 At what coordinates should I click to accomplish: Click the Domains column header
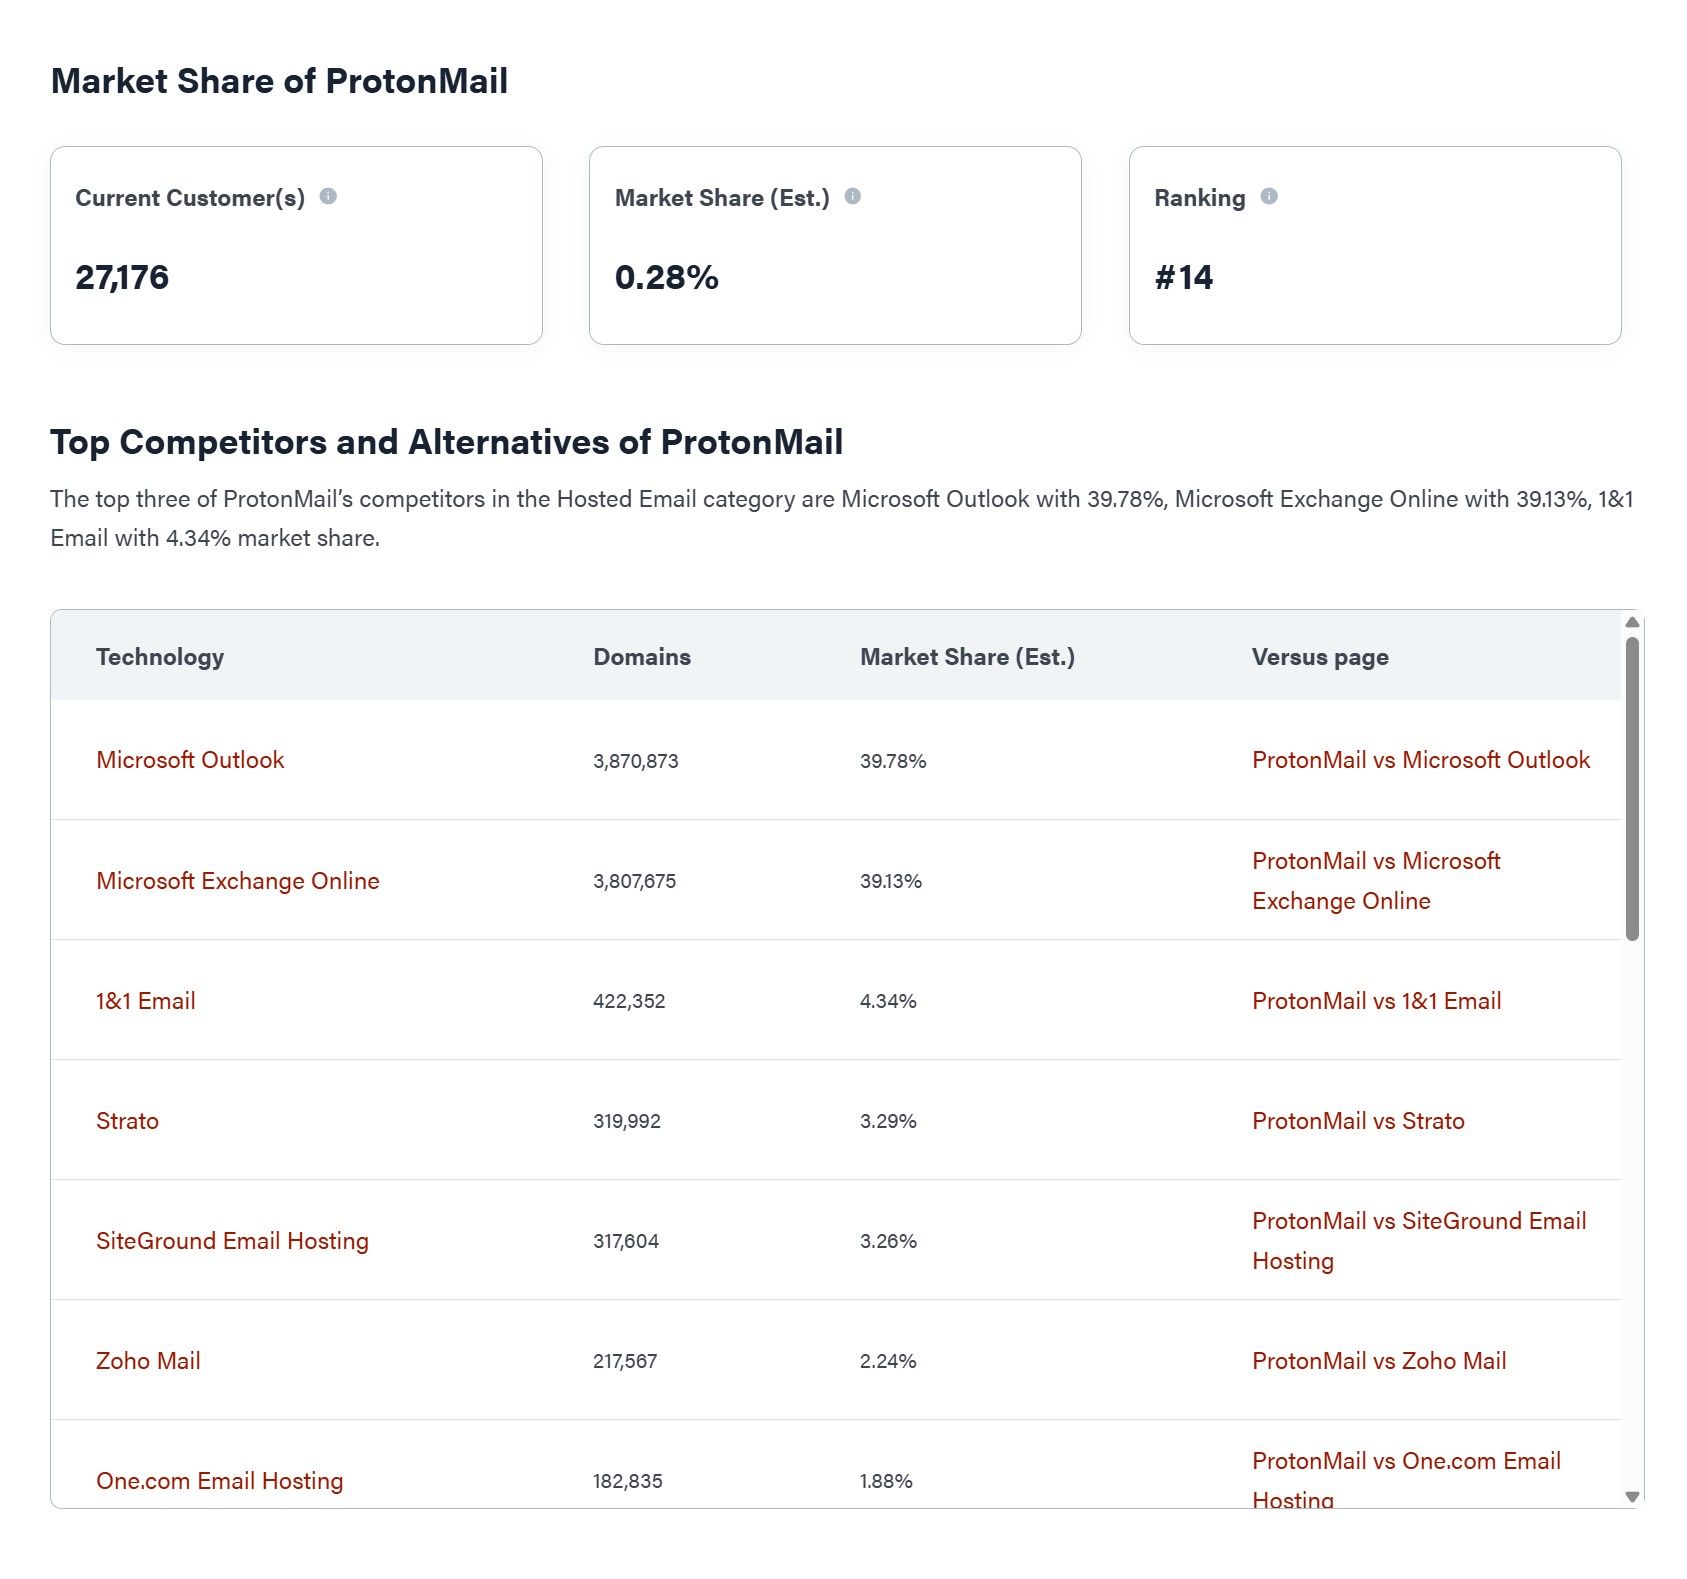(642, 657)
